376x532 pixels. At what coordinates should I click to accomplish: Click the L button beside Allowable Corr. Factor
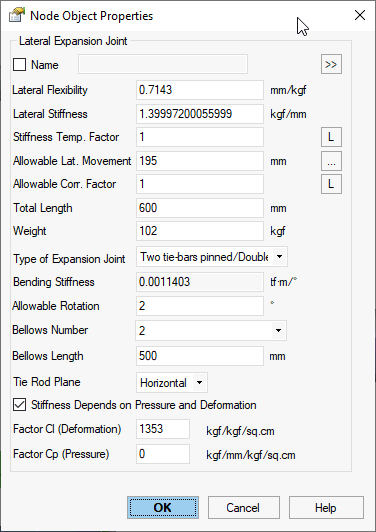click(331, 184)
